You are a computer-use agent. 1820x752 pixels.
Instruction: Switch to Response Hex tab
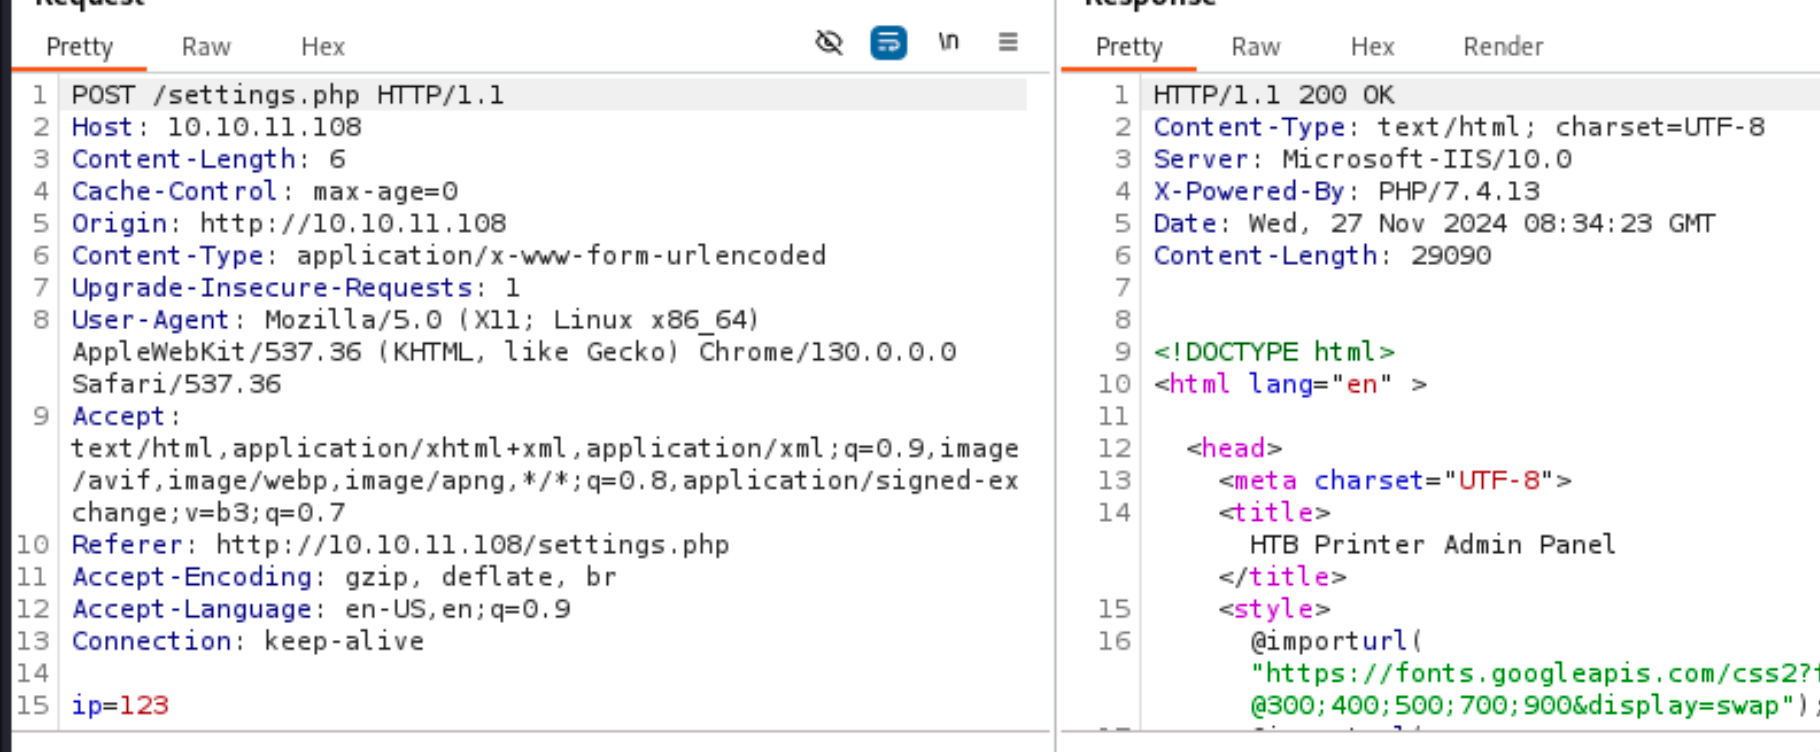click(x=1372, y=47)
